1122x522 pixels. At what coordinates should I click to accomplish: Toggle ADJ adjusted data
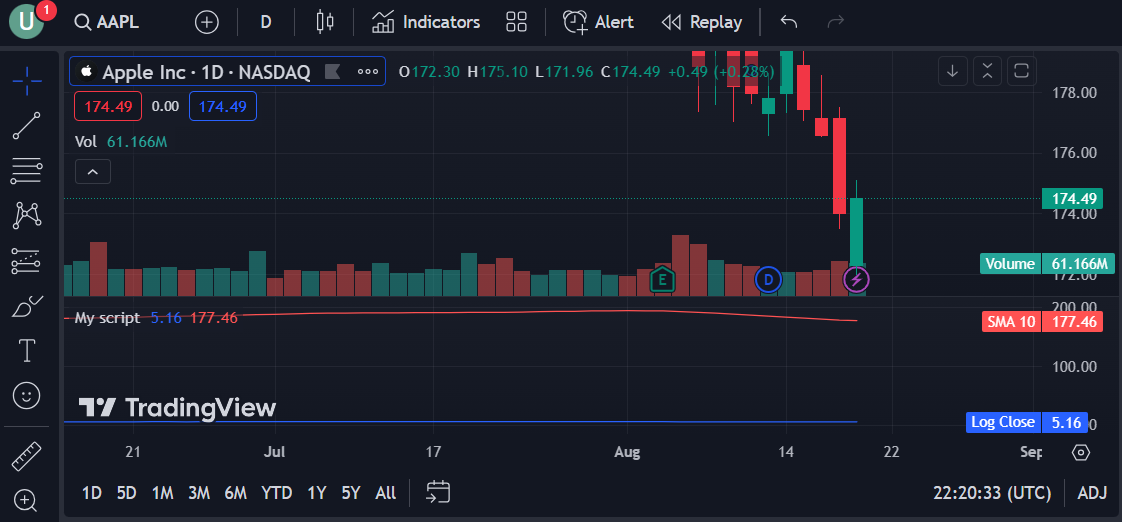[1093, 493]
